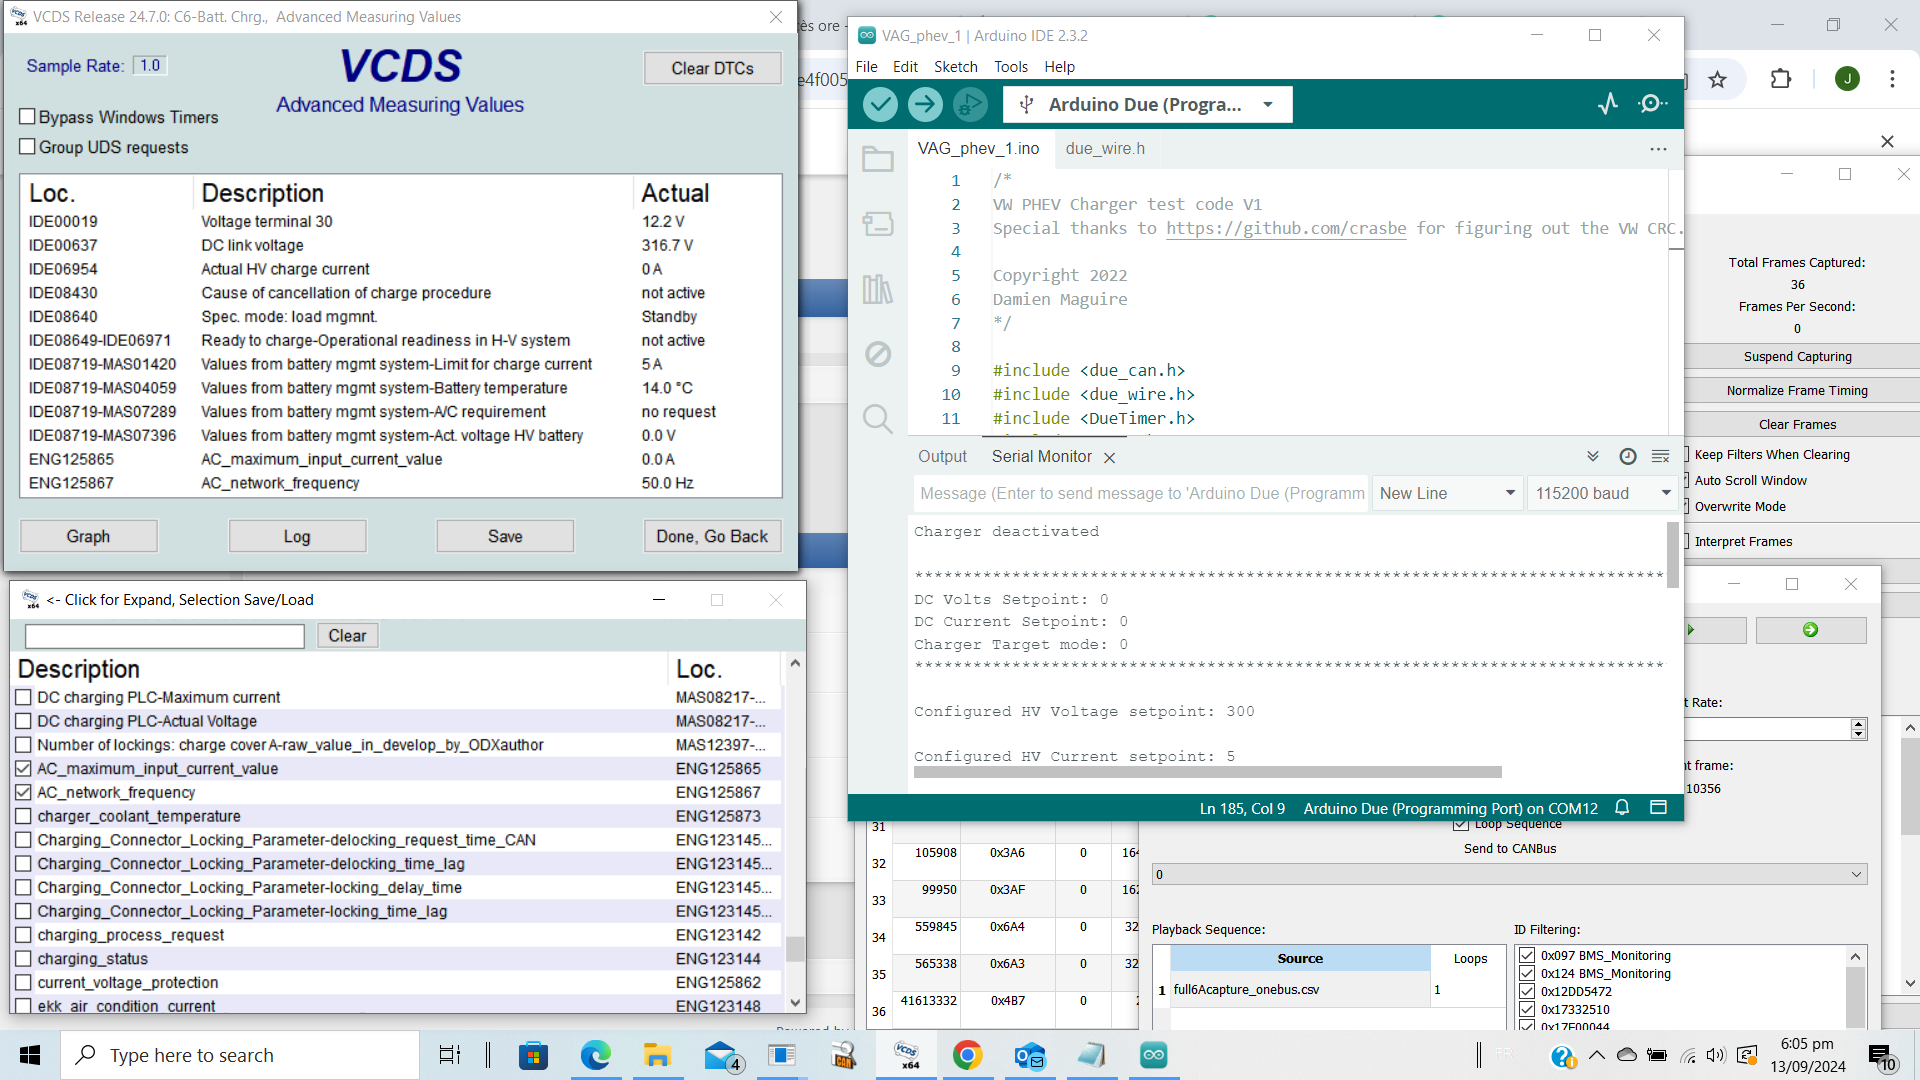Open the New Line ending dropdown
This screenshot has width=1920, height=1080.
click(x=1446, y=493)
